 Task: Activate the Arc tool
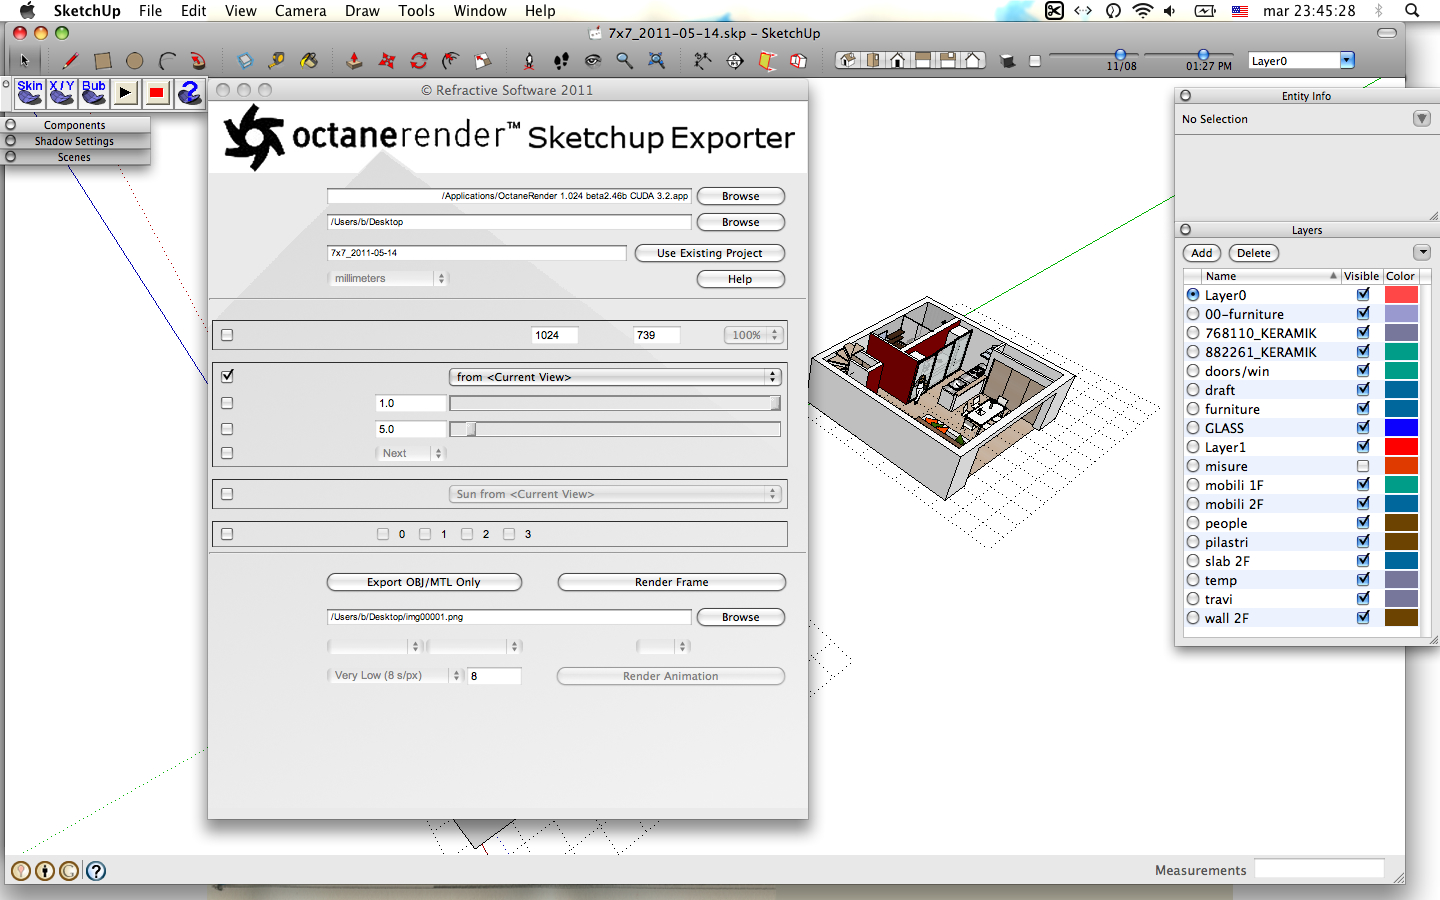[x=167, y=61]
